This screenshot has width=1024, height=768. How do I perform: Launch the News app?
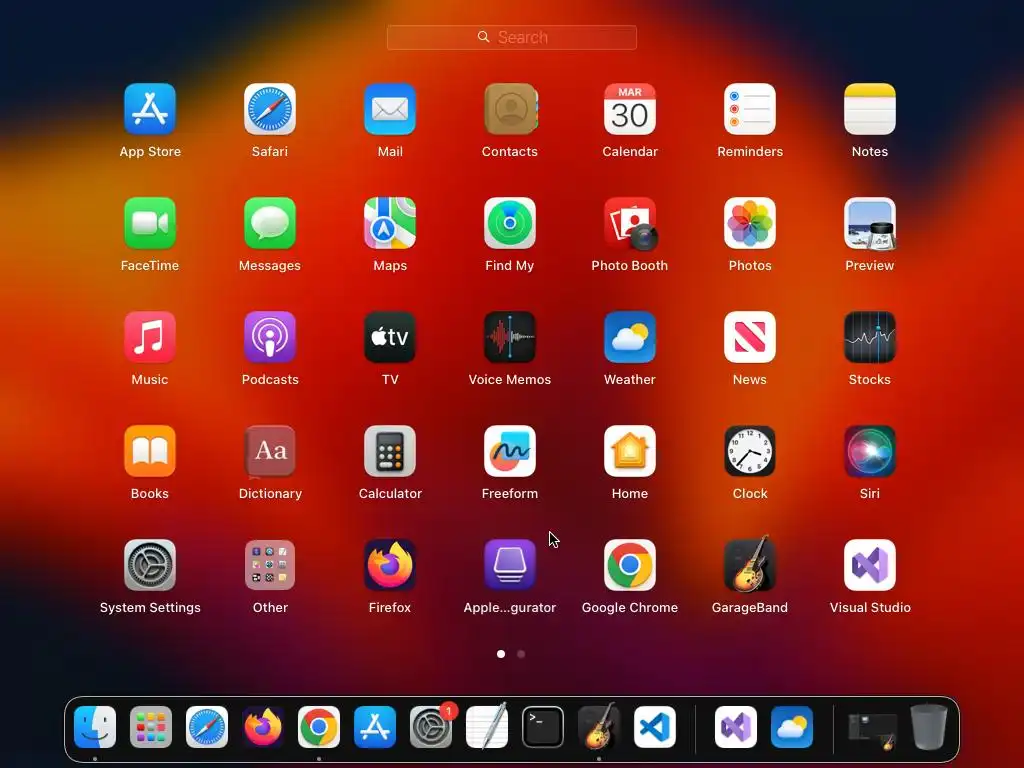point(750,337)
